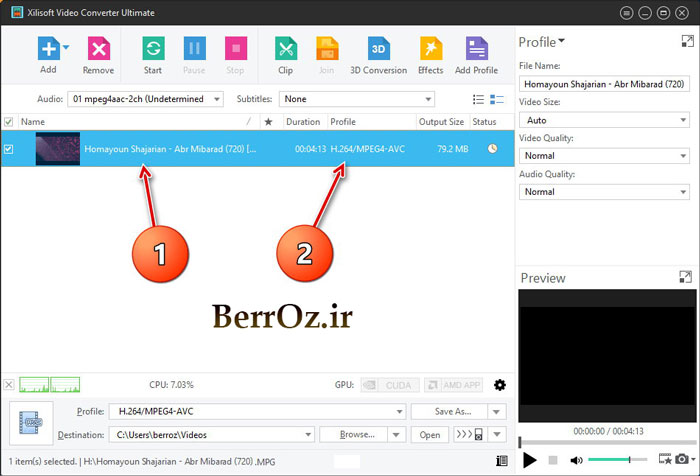Start the conversion with the Start icon
The height and width of the screenshot is (476, 700).
[x=153, y=50]
